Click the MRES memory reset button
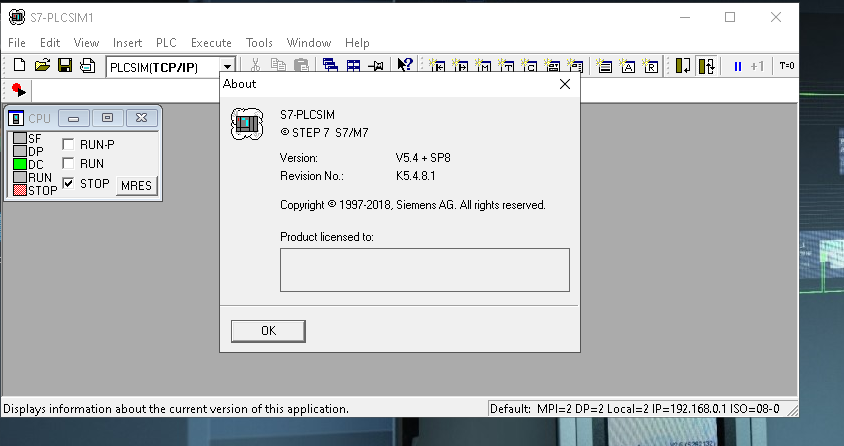This screenshot has height=446, width=844. click(136, 185)
